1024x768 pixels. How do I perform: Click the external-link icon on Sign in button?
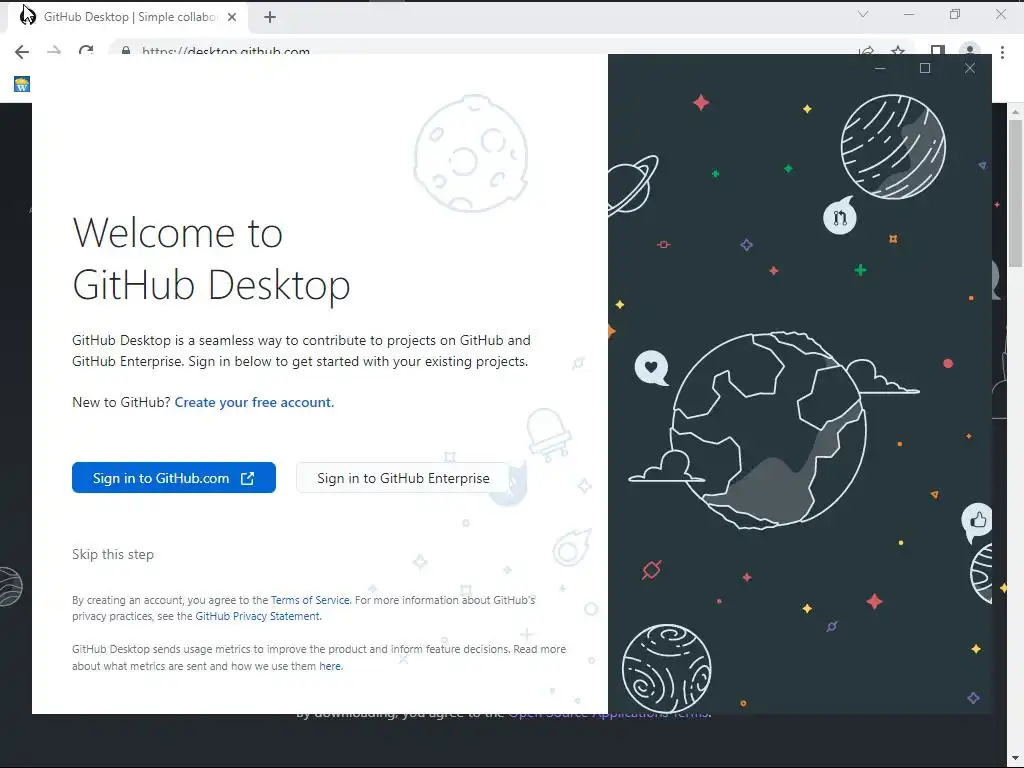[248, 478]
